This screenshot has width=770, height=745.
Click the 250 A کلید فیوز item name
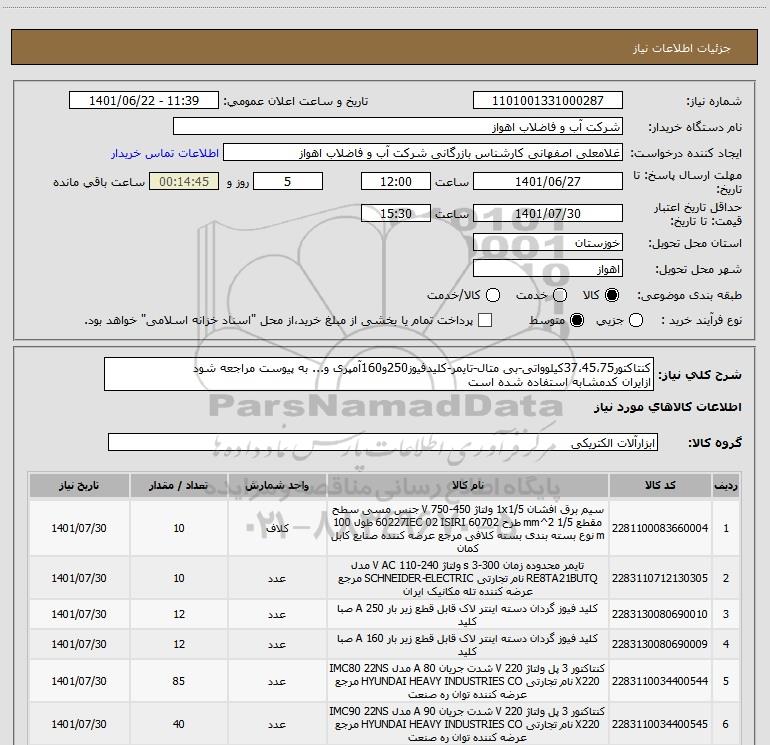tap(468, 614)
